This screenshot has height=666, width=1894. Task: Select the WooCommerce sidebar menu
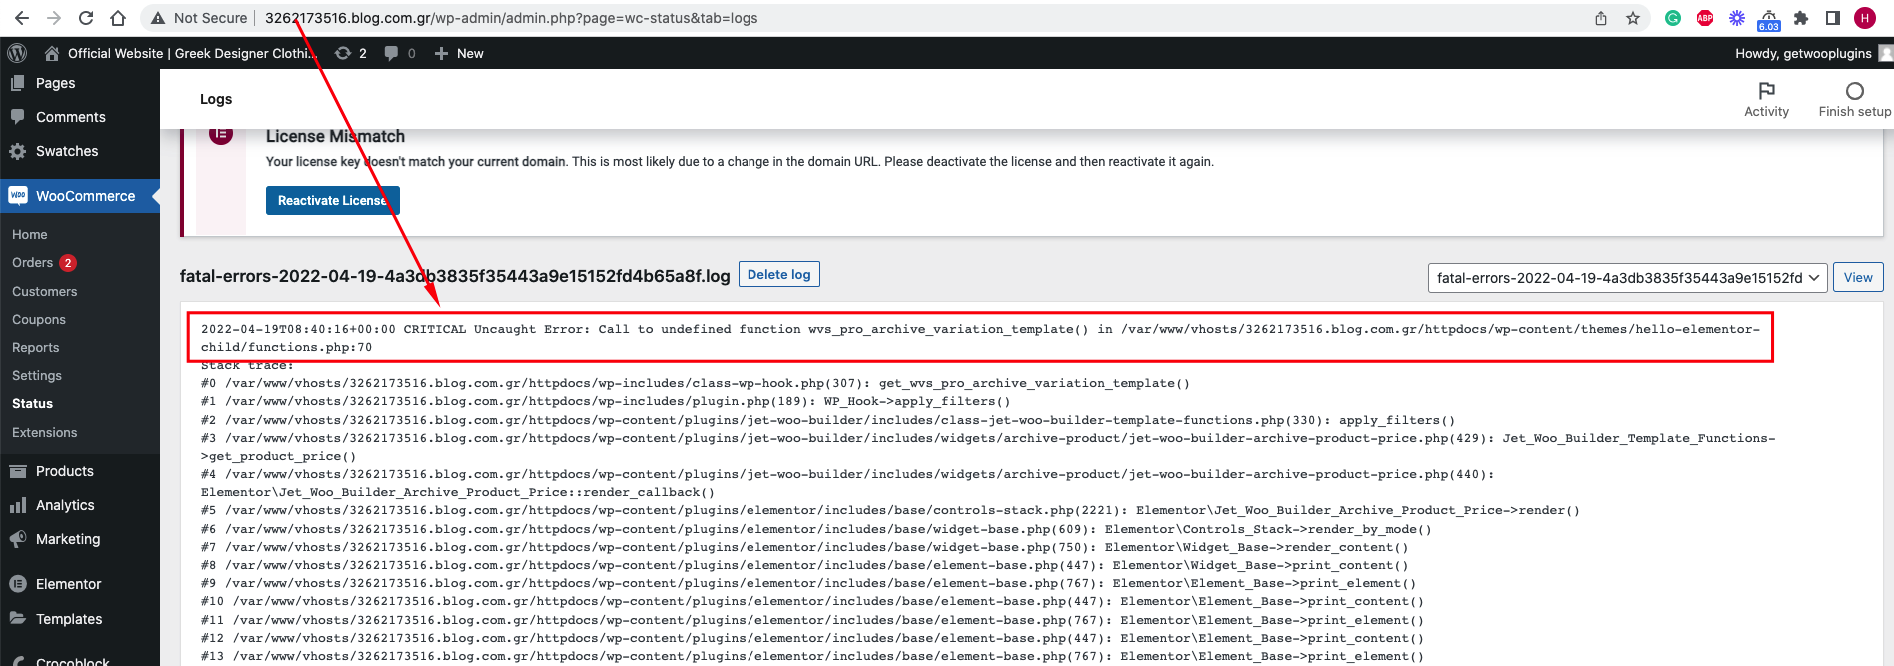[80, 196]
